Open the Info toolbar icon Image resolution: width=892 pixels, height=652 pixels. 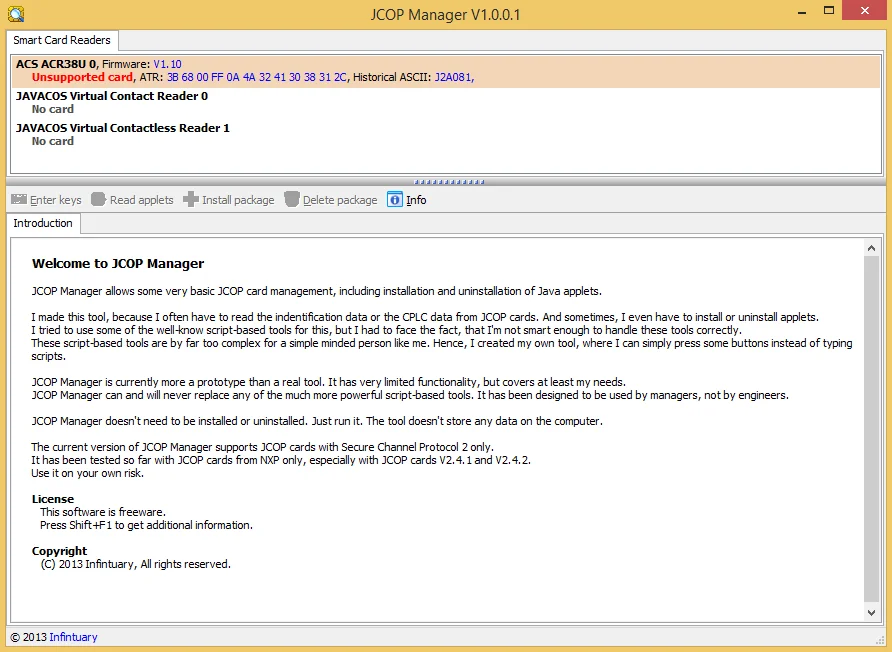pos(395,200)
